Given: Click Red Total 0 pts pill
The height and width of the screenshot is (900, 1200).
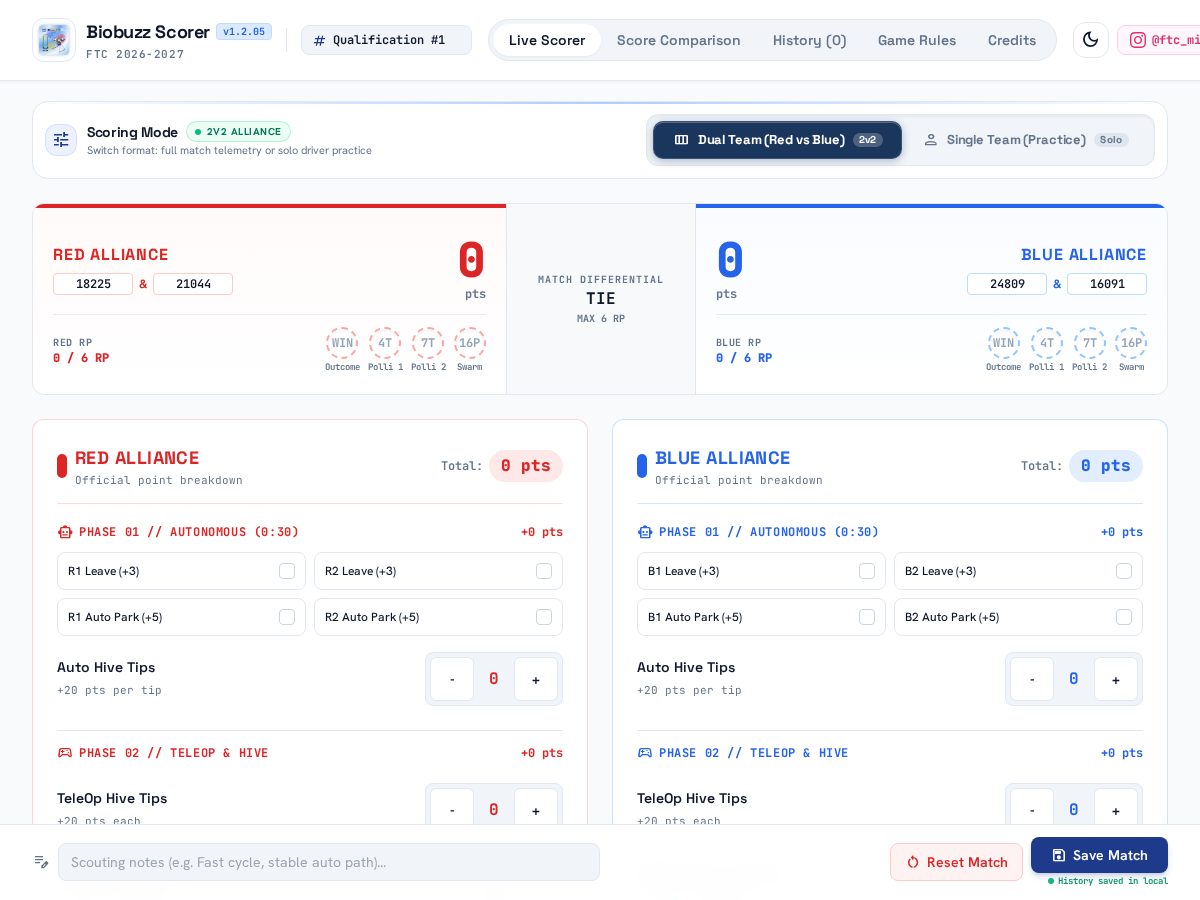Looking at the screenshot, I should (x=526, y=466).
